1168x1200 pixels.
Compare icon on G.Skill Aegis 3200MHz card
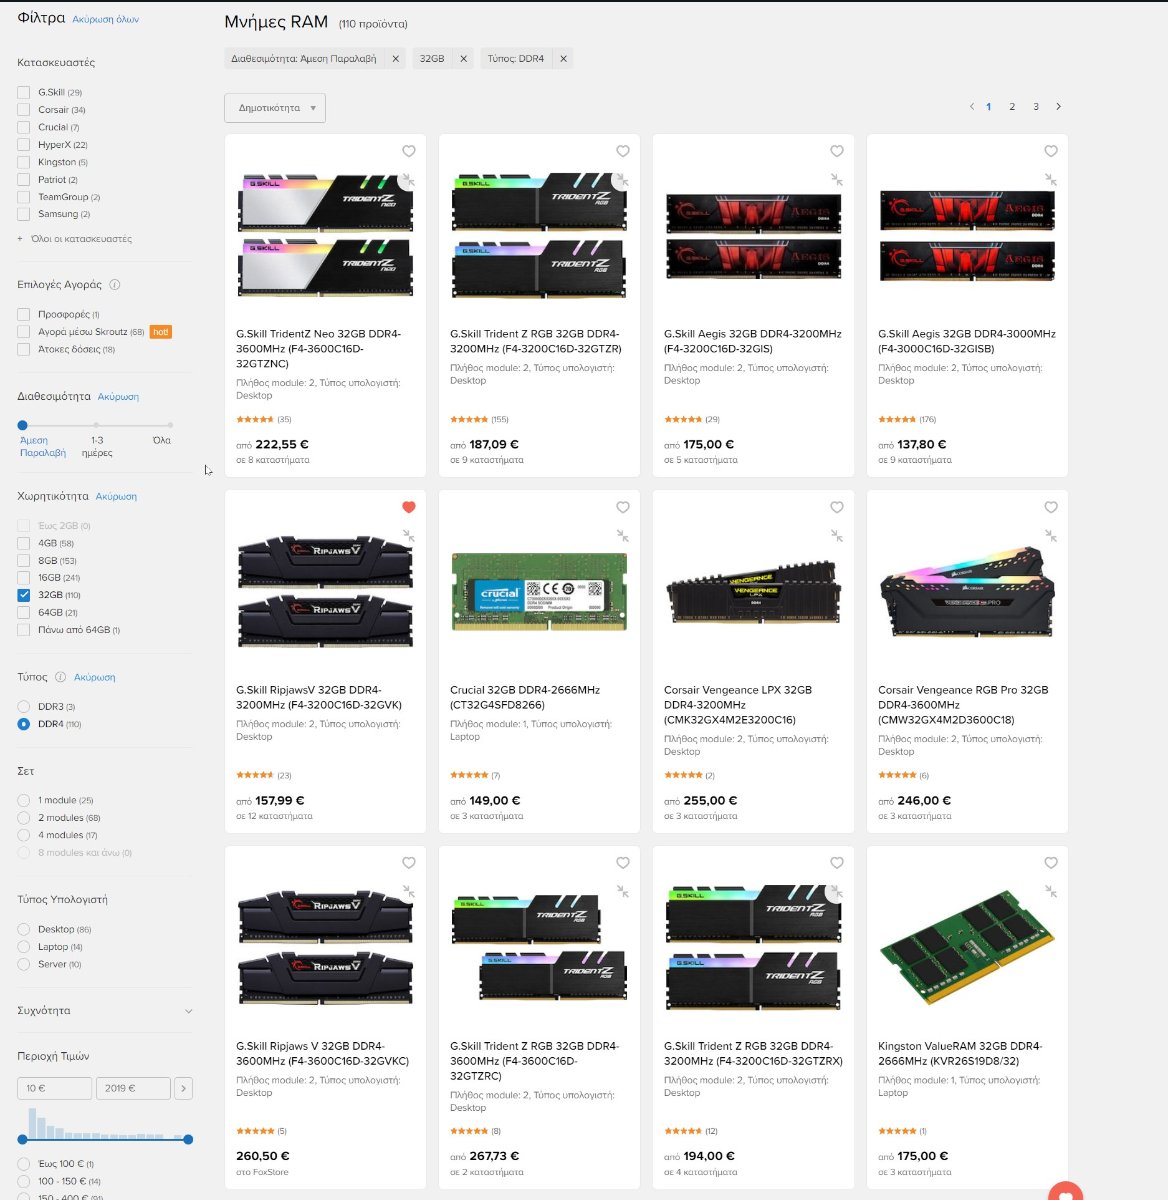tap(837, 180)
